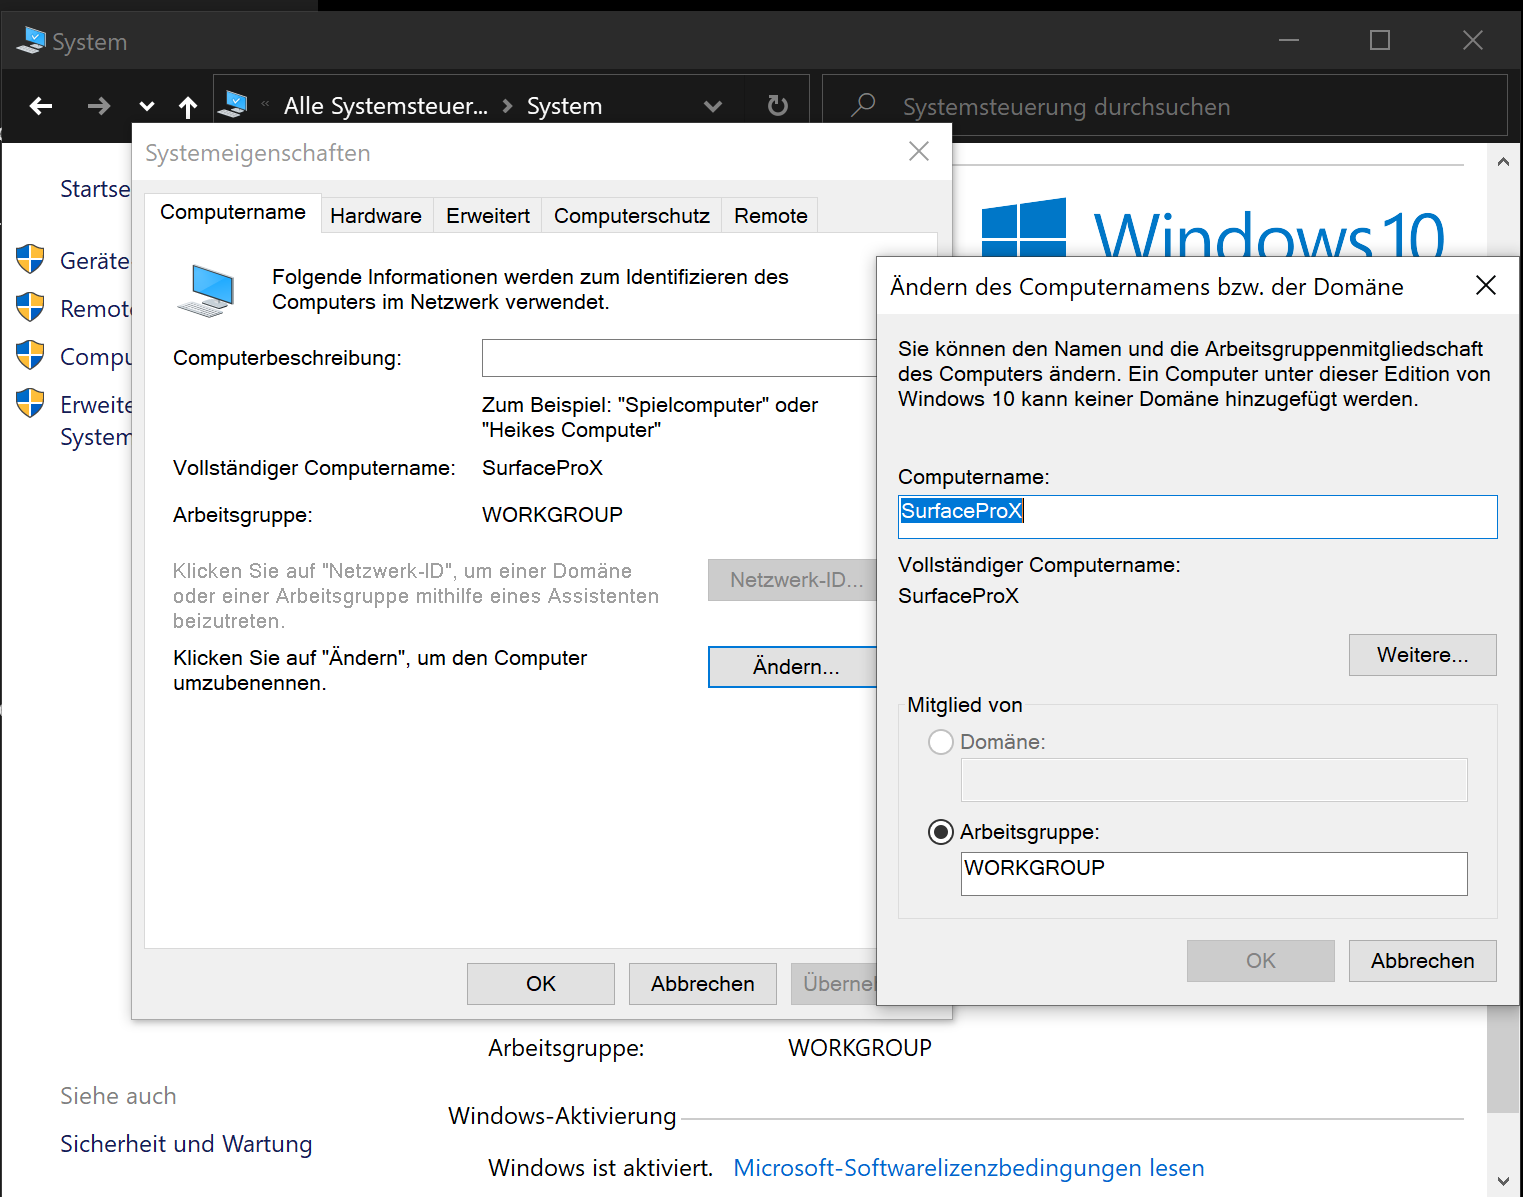Image resolution: width=1523 pixels, height=1197 pixels.
Task: Close the Systemeigenschaften dialog with X
Action: (918, 151)
